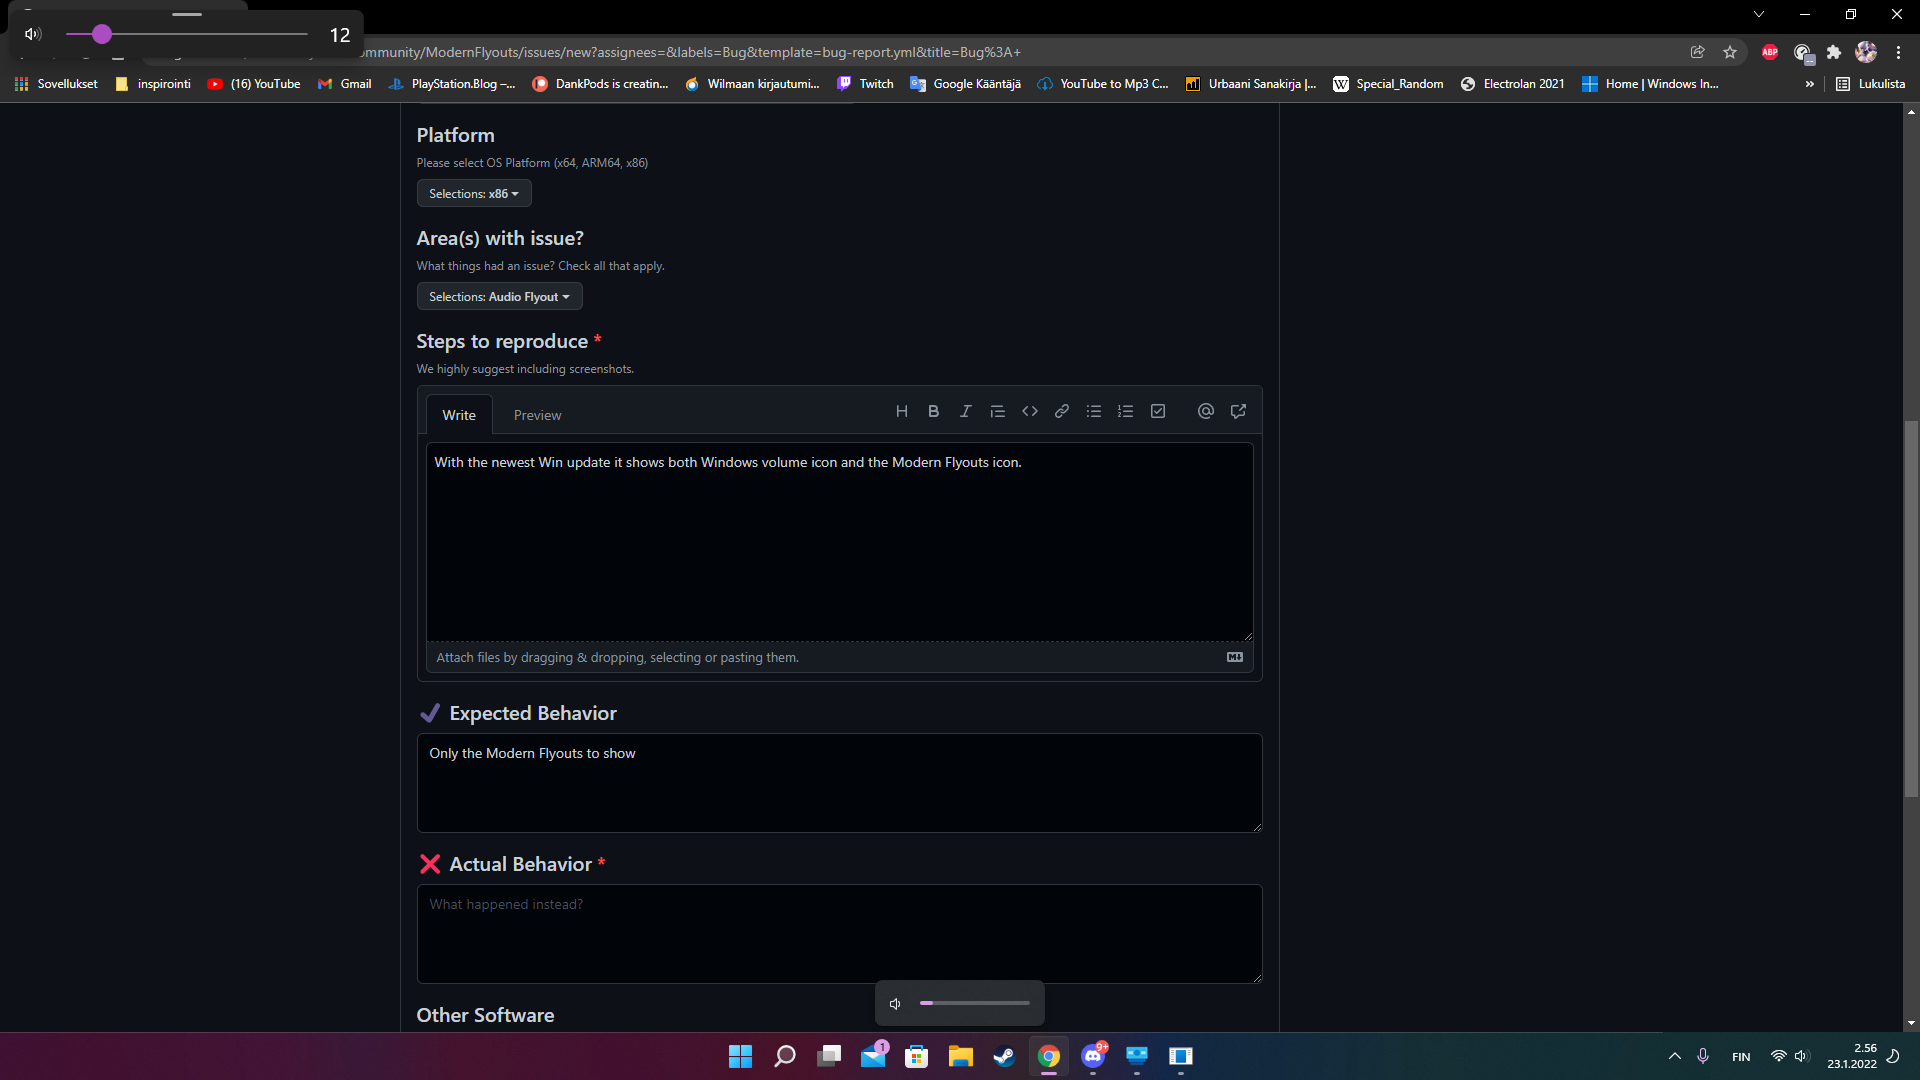Apply italic formatting icon
1920x1080 pixels.
tap(965, 411)
